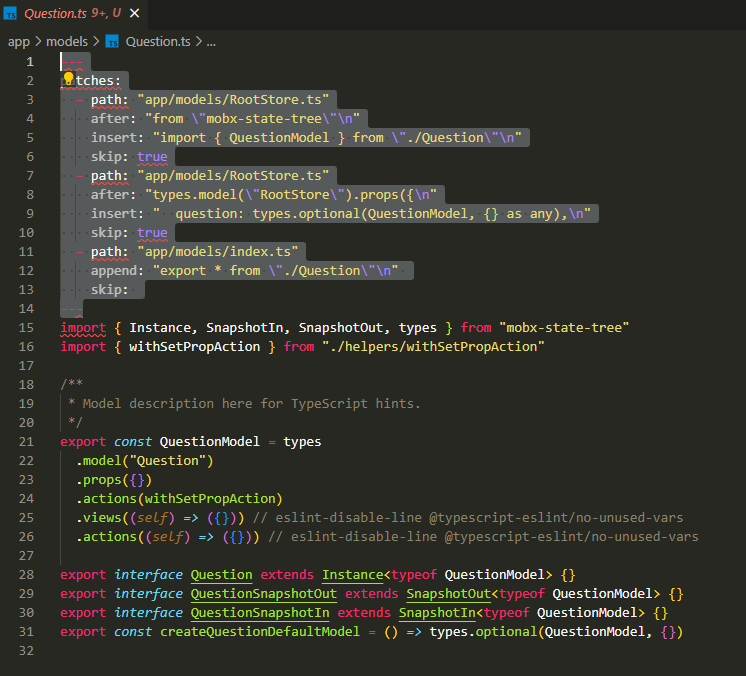Screen dimensions: 746x676
Task: Click 'SnapshotIn' in the line 15 import
Action: point(245,328)
